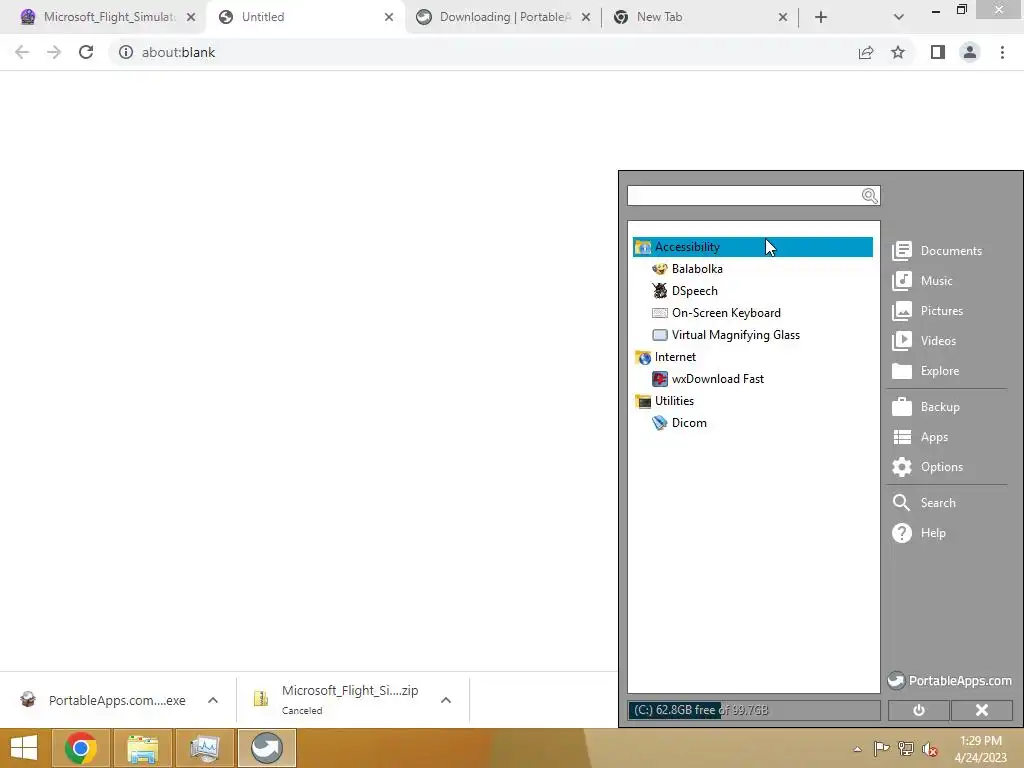Click the power eject button
This screenshot has height=768, width=1024.
[x=918, y=710]
